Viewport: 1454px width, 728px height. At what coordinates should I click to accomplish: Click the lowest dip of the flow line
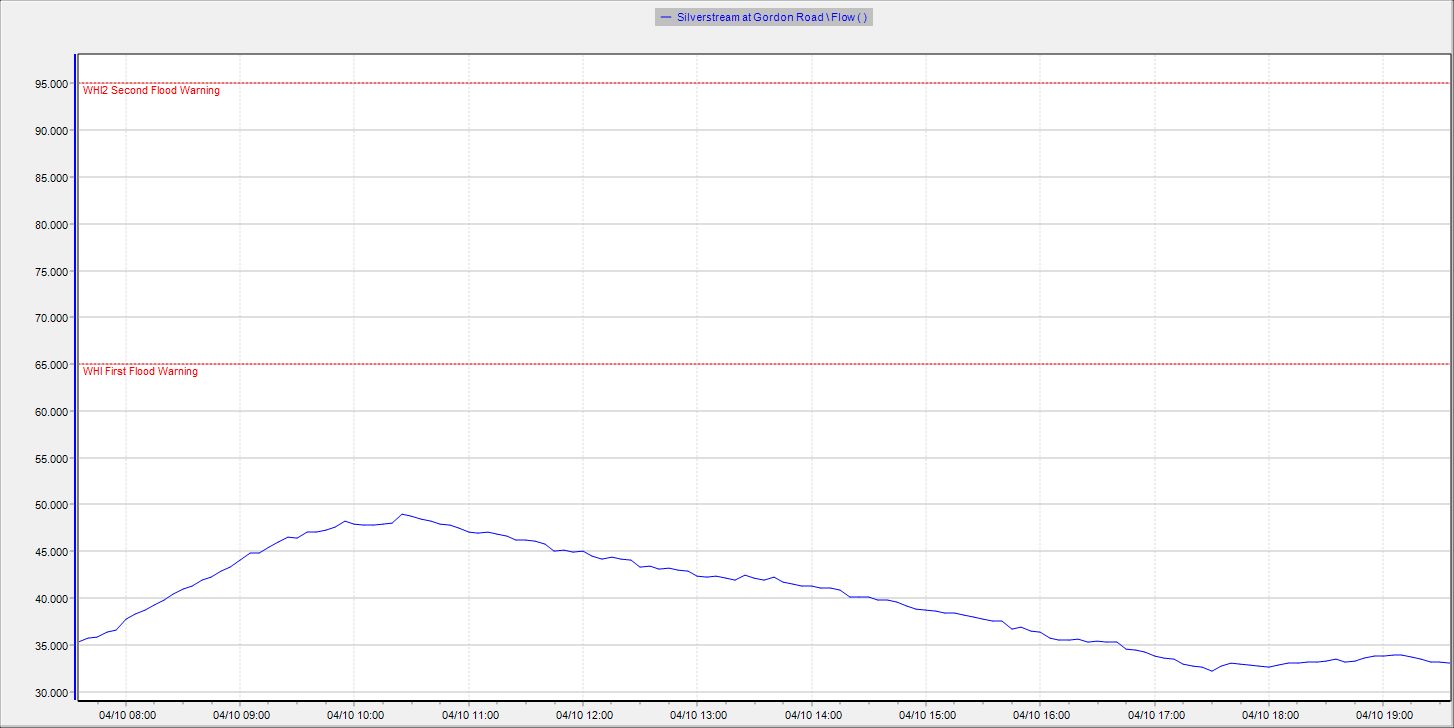click(1212, 671)
